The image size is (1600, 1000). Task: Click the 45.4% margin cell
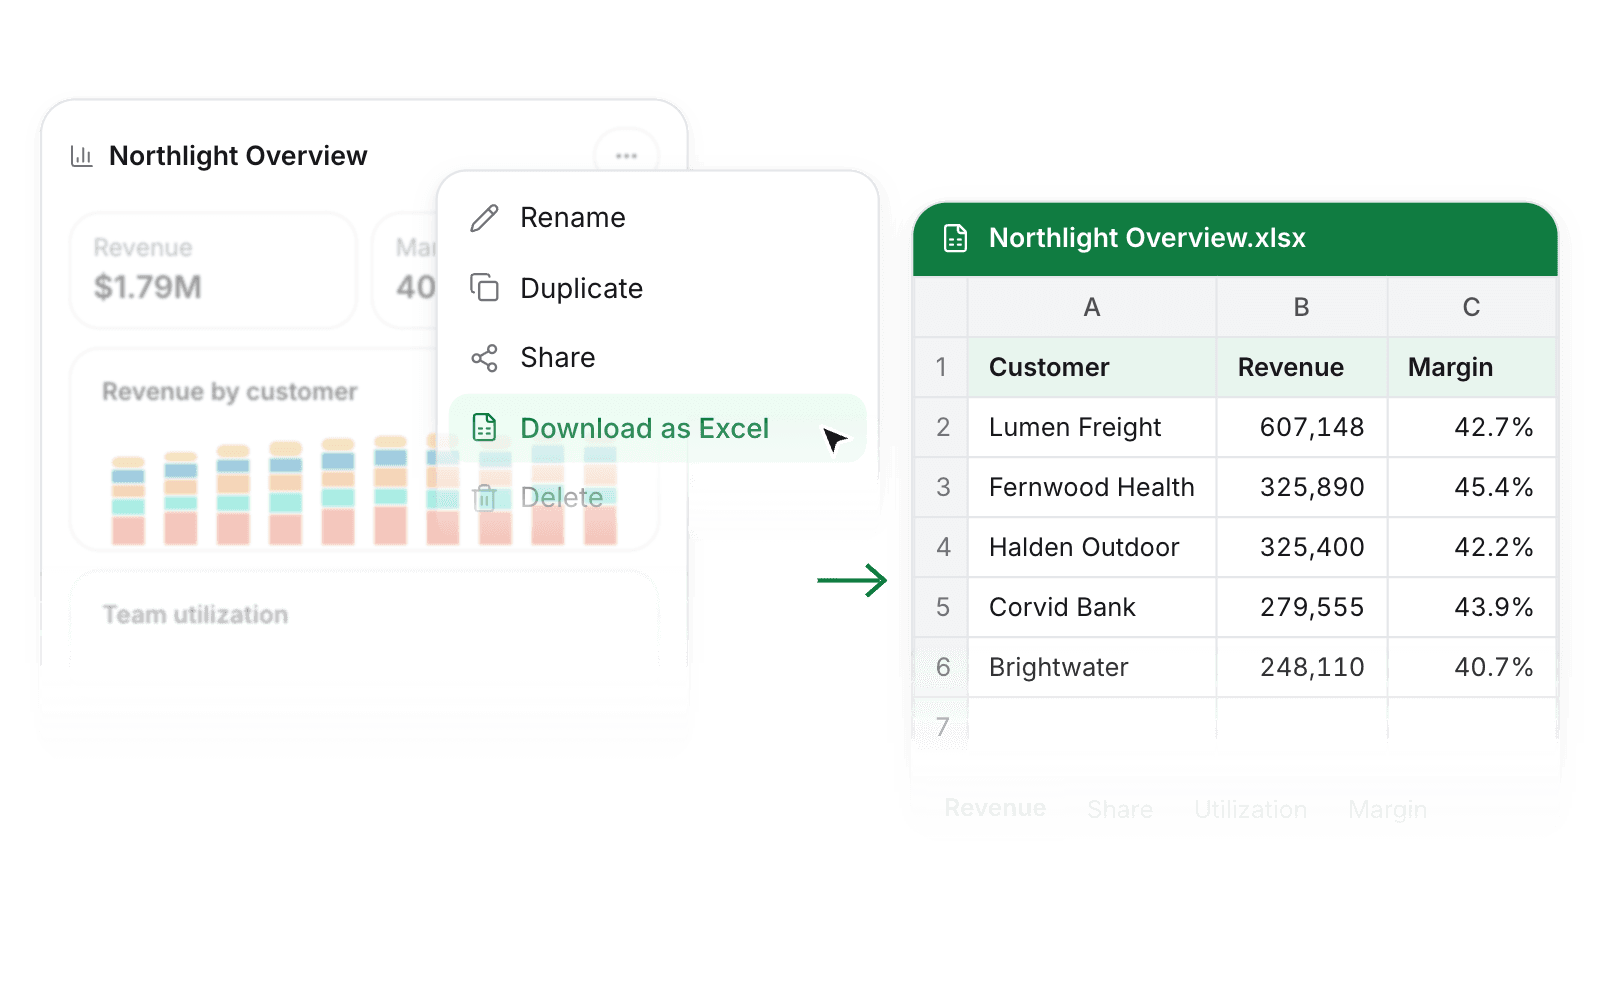[x=1472, y=487]
